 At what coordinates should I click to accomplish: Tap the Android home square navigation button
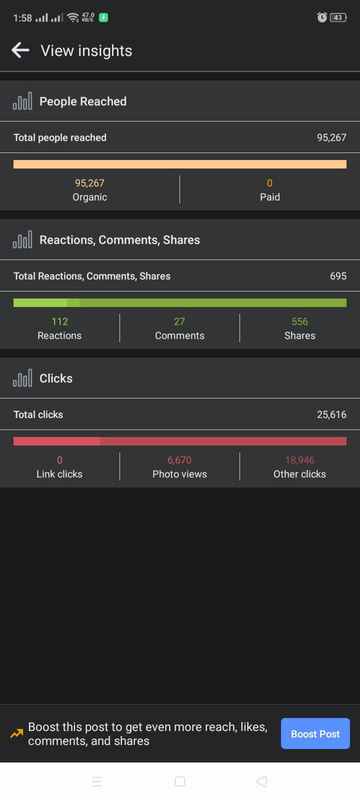pos(179,781)
